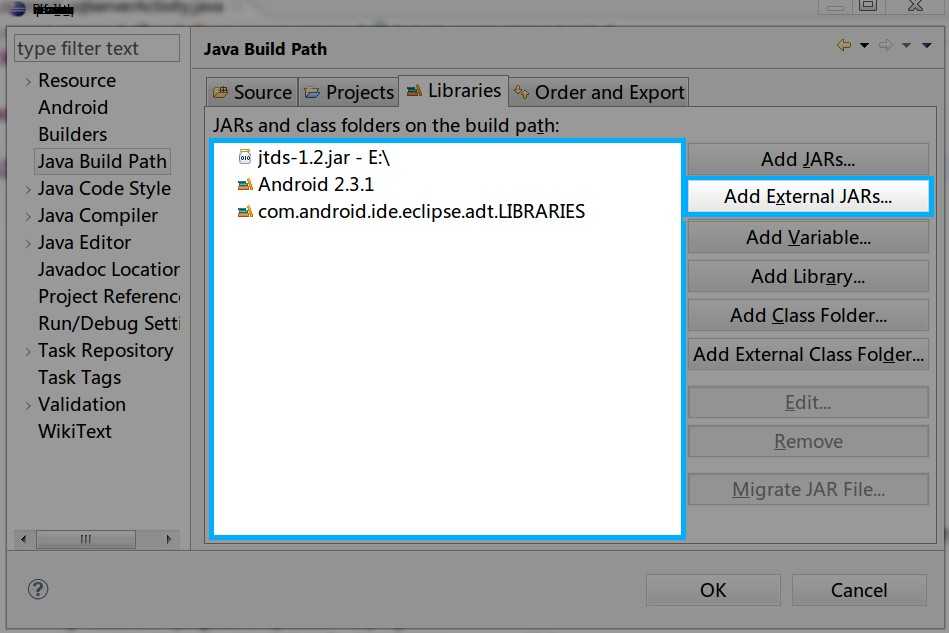Focus the type filter text field
Image resolution: width=949 pixels, height=633 pixels.
(97, 48)
